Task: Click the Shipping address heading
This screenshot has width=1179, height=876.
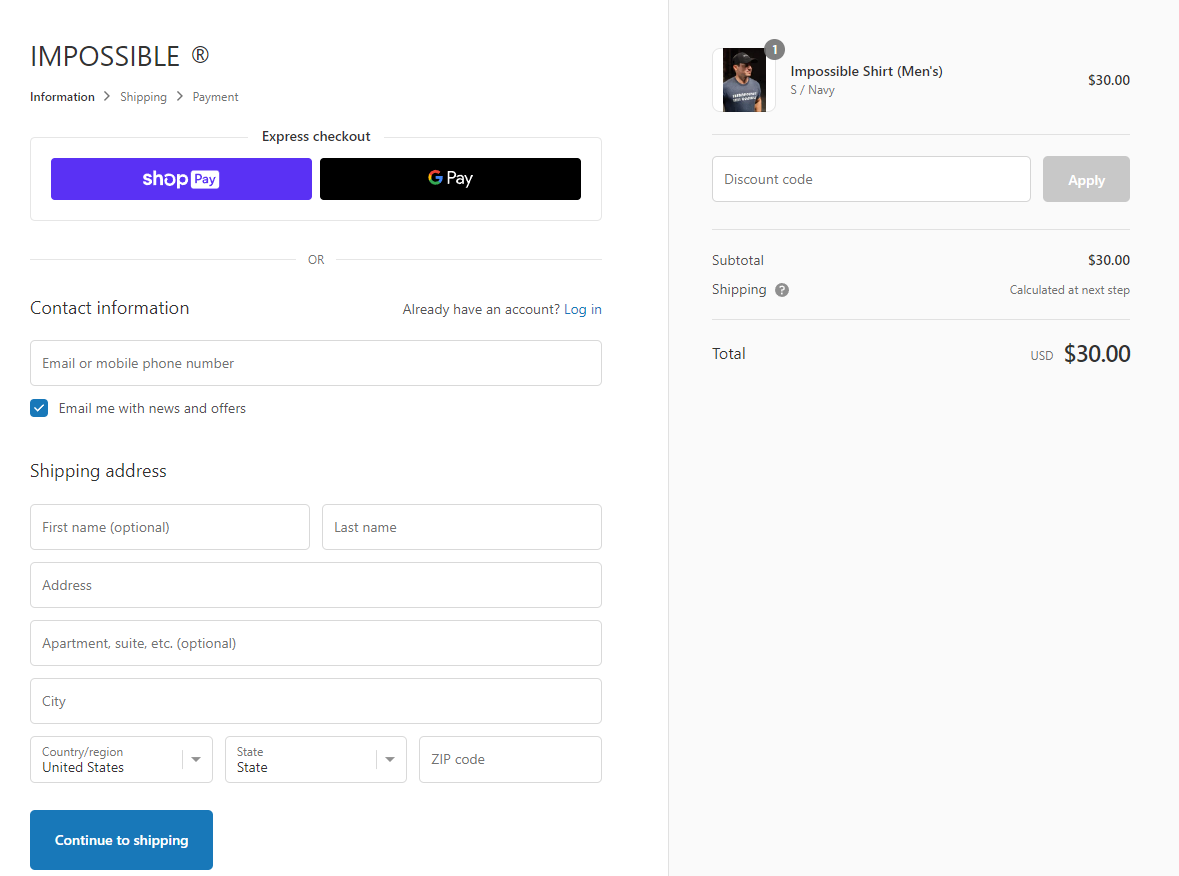Action: pos(99,471)
